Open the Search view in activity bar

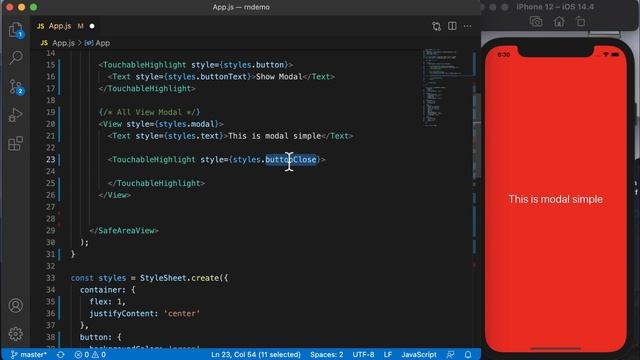(x=16, y=58)
